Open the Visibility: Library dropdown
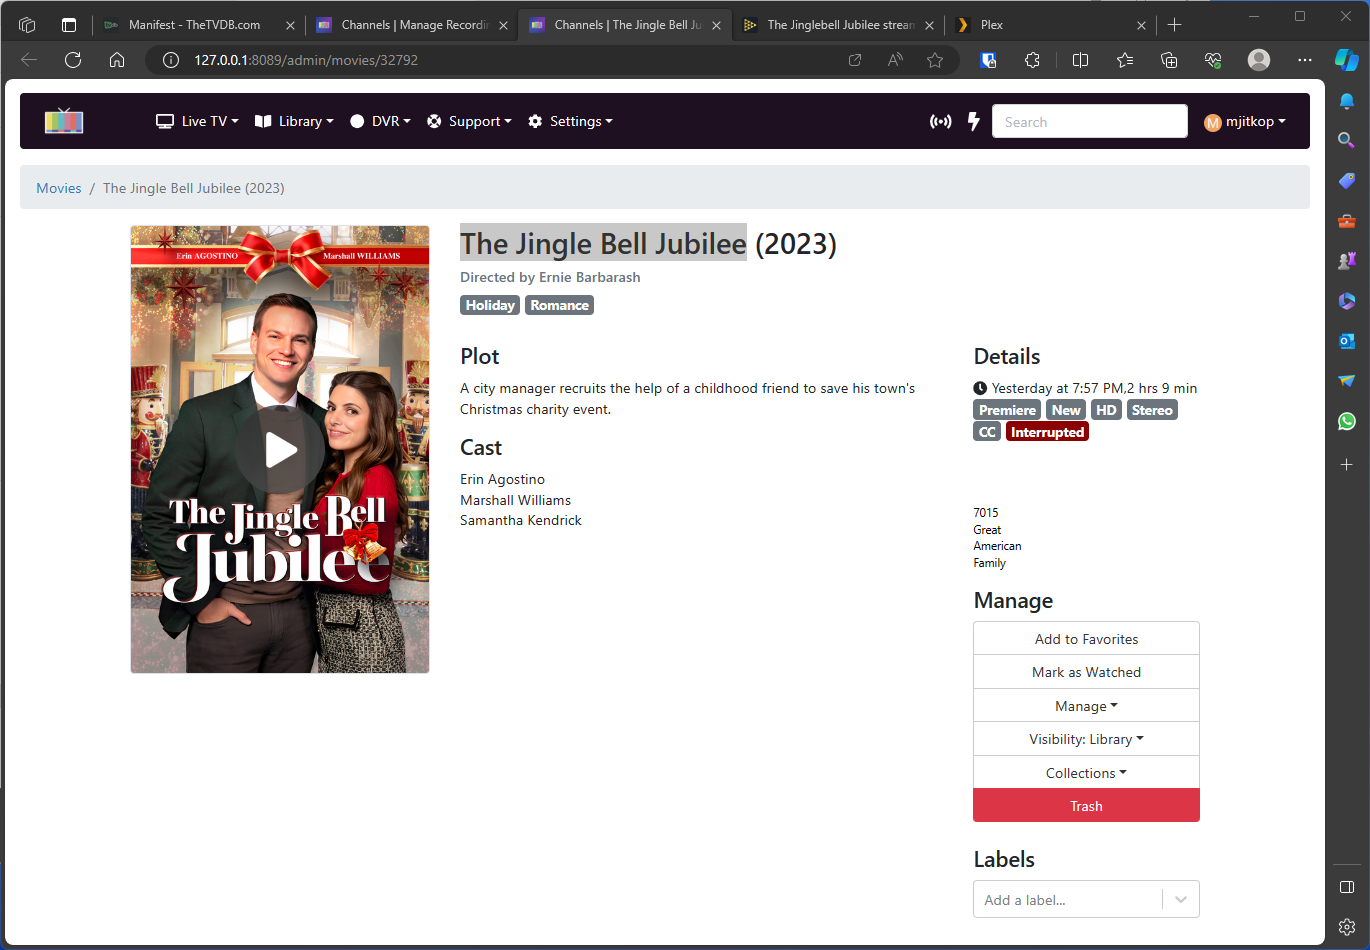This screenshot has width=1370, height=950. click(x=1086, y=739)
